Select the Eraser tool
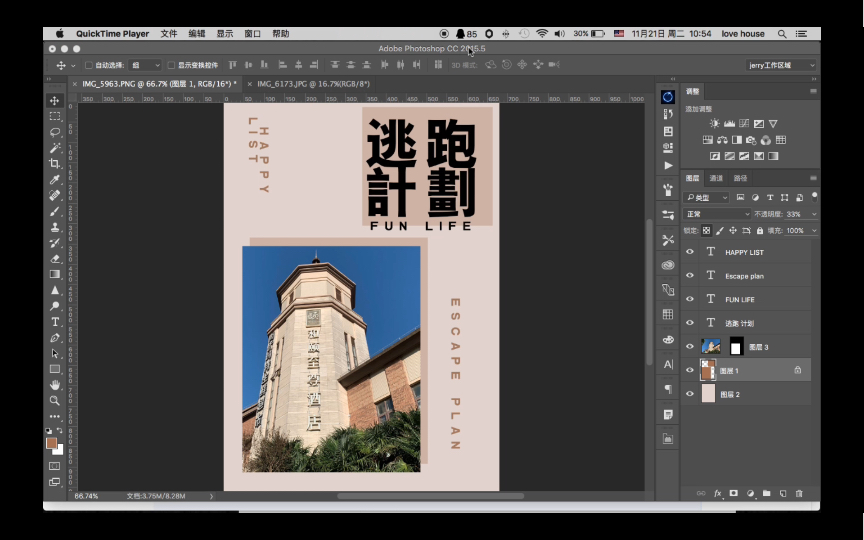864x540 pixels. (55, 258)
